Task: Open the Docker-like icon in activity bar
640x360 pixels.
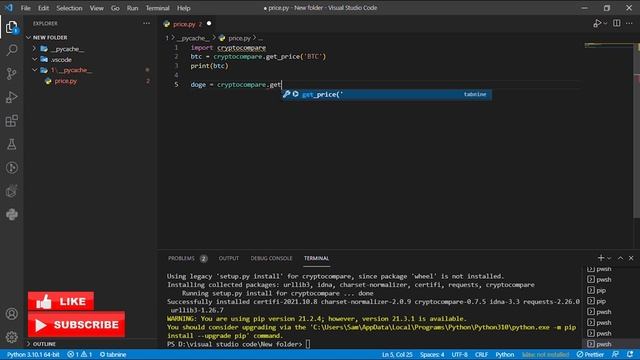Action: click(11, 191)
